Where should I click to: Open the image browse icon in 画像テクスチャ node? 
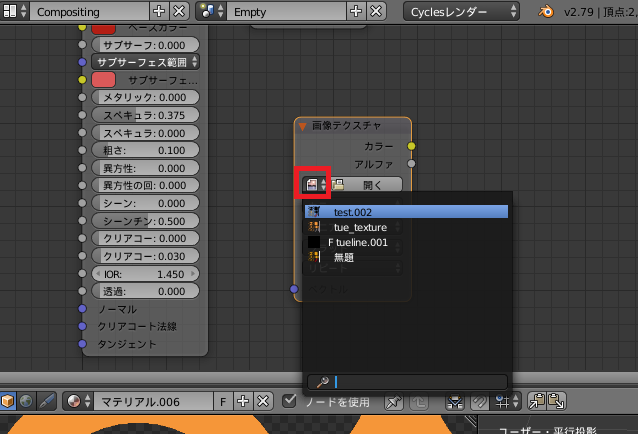pyautogui.click(x=316, y=185)
